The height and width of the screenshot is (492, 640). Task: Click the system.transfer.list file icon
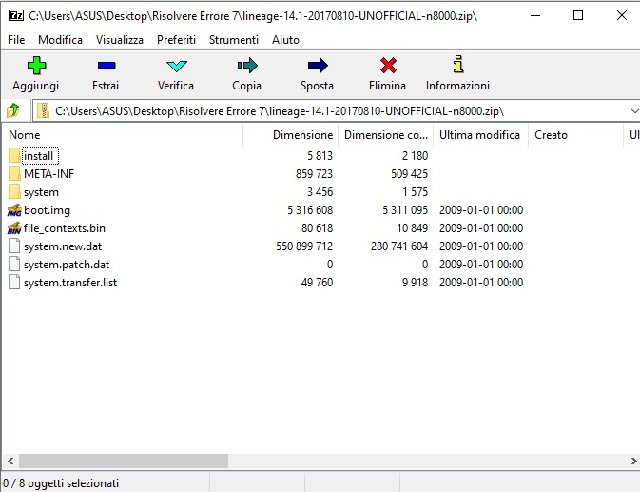tap(15, 282)
